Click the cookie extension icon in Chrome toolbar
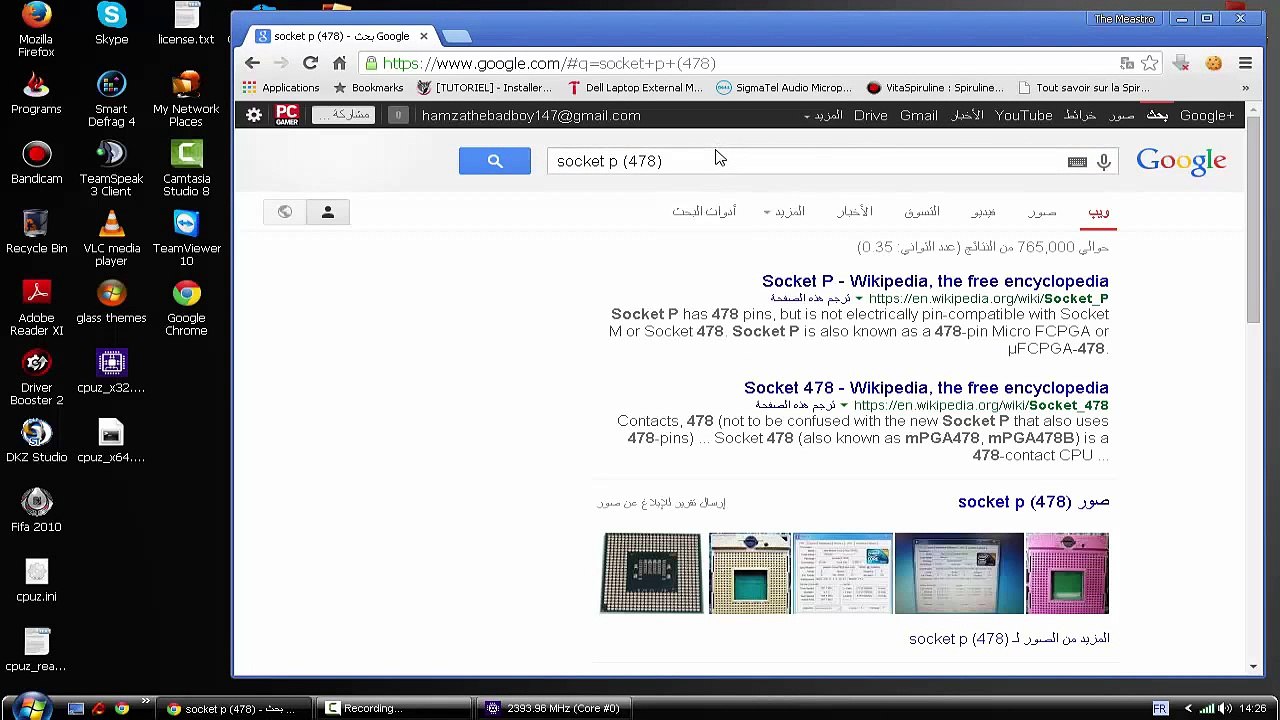Screen dimensions: 1280x720 [x=1213, y=63]
